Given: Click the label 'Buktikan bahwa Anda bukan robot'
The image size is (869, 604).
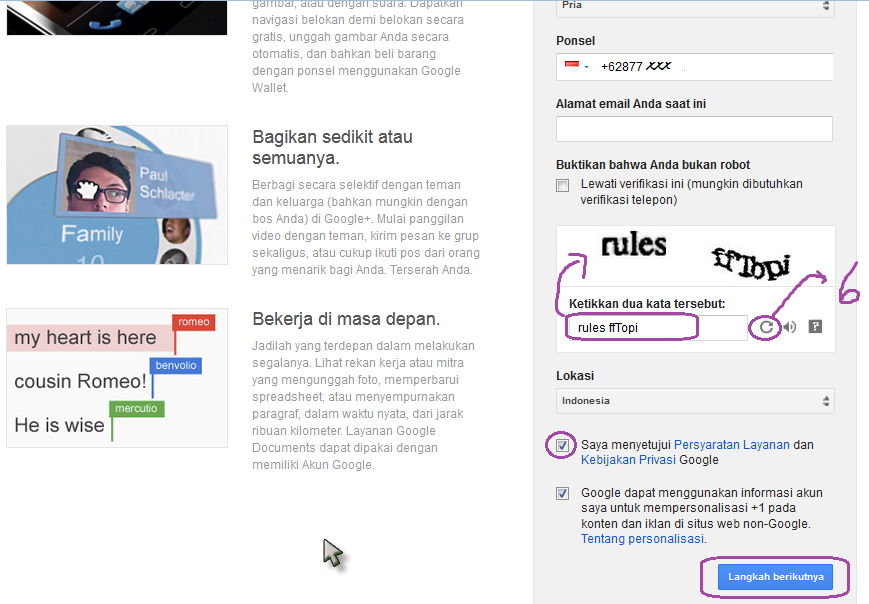Looking at the screenshot, I should click(x=653, y=165).
